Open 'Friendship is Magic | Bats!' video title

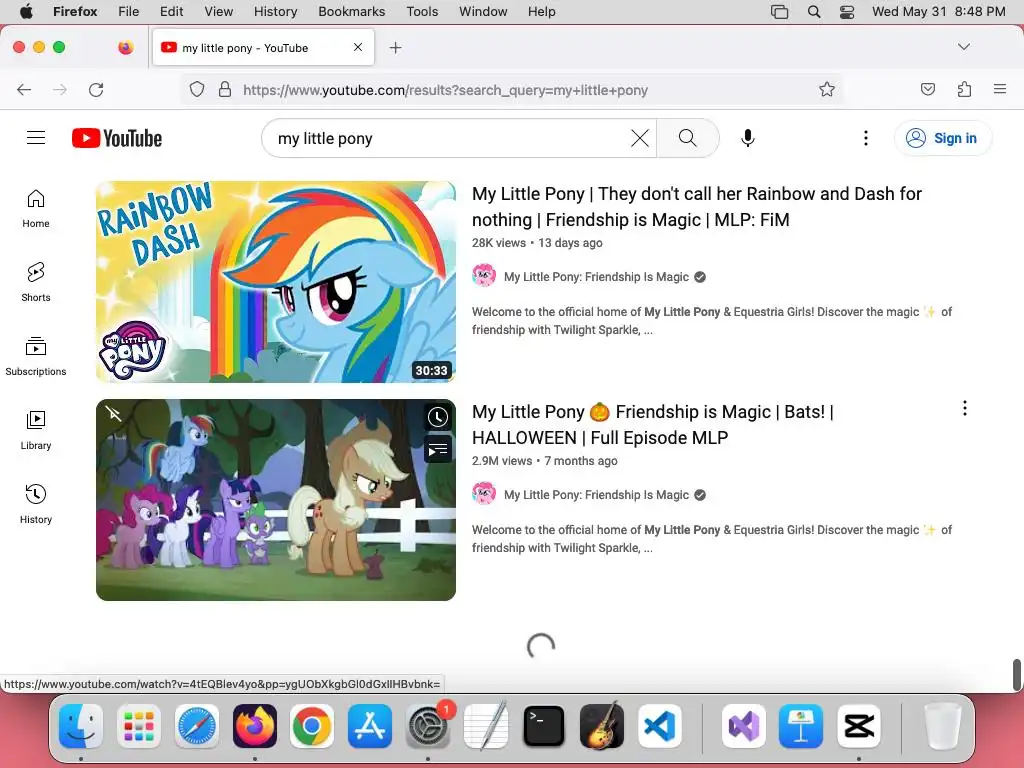coord(652,424)
